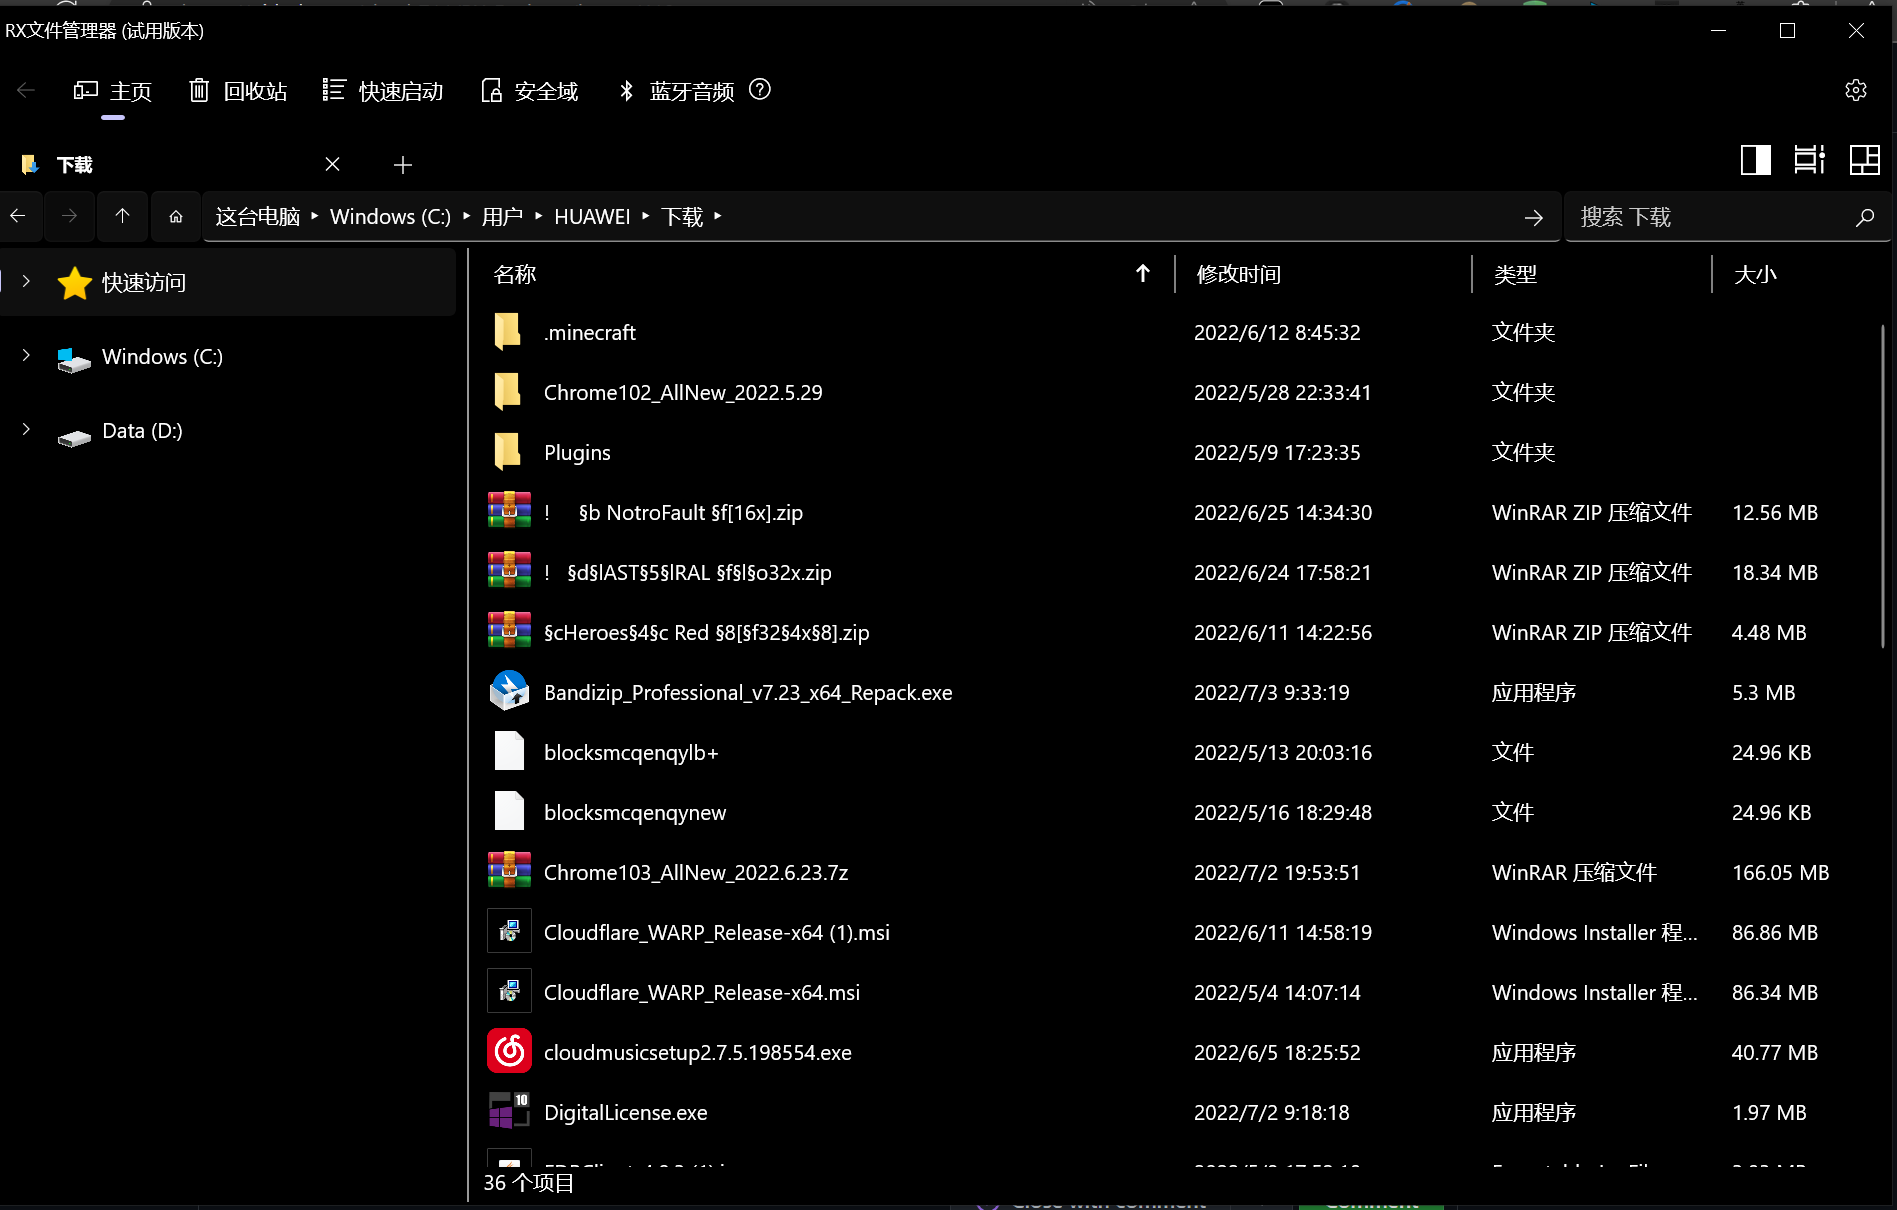Viewport: 1897px width, 1210px height.
Task: Collapse the 快速访问 section
Action: pos(25,282)
